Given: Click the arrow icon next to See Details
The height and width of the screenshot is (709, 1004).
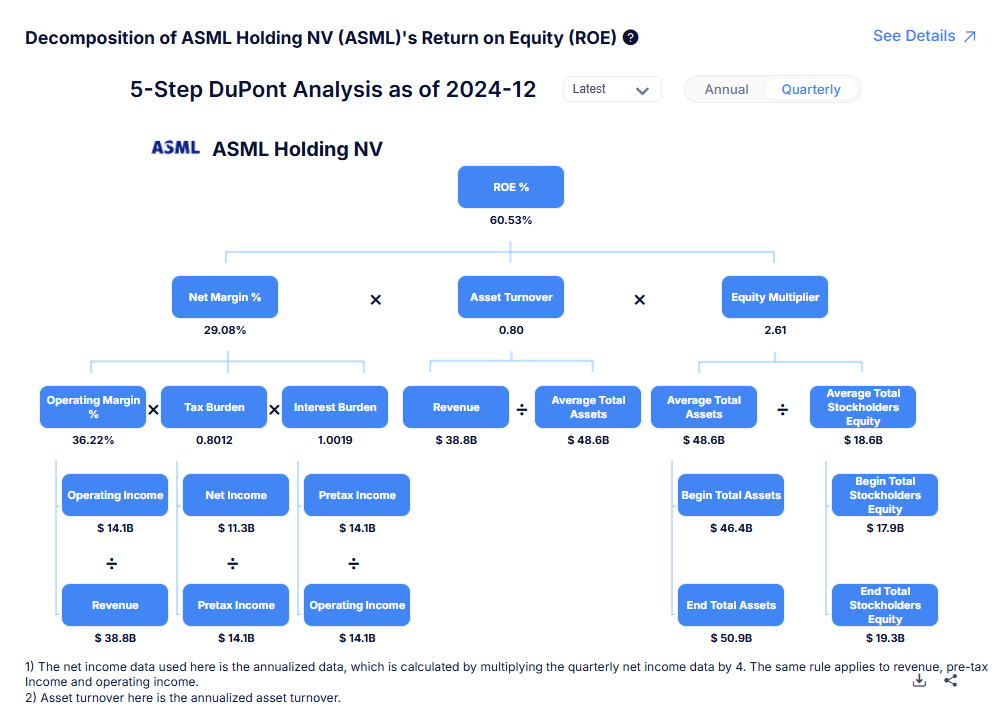Looking at the screenshot, I should pos(969,37).
